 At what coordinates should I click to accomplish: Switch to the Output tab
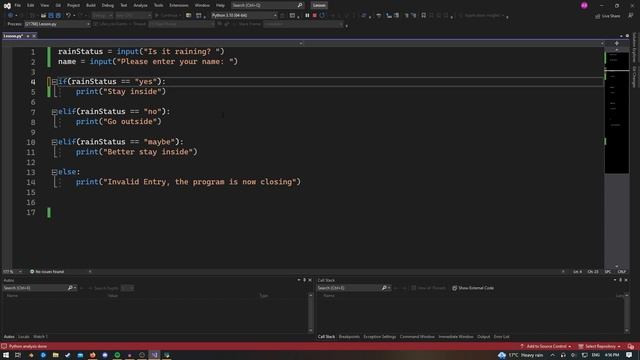pos(483,337)
